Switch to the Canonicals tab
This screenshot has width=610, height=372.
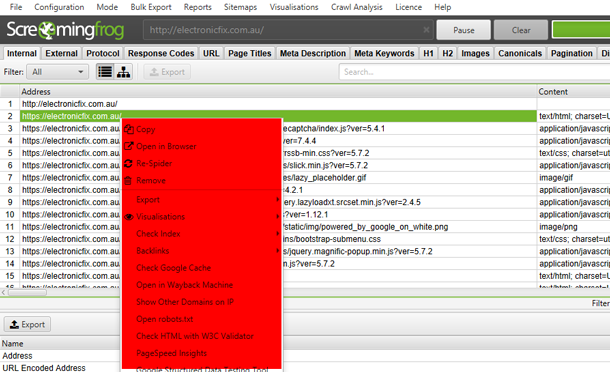point(520,53)
